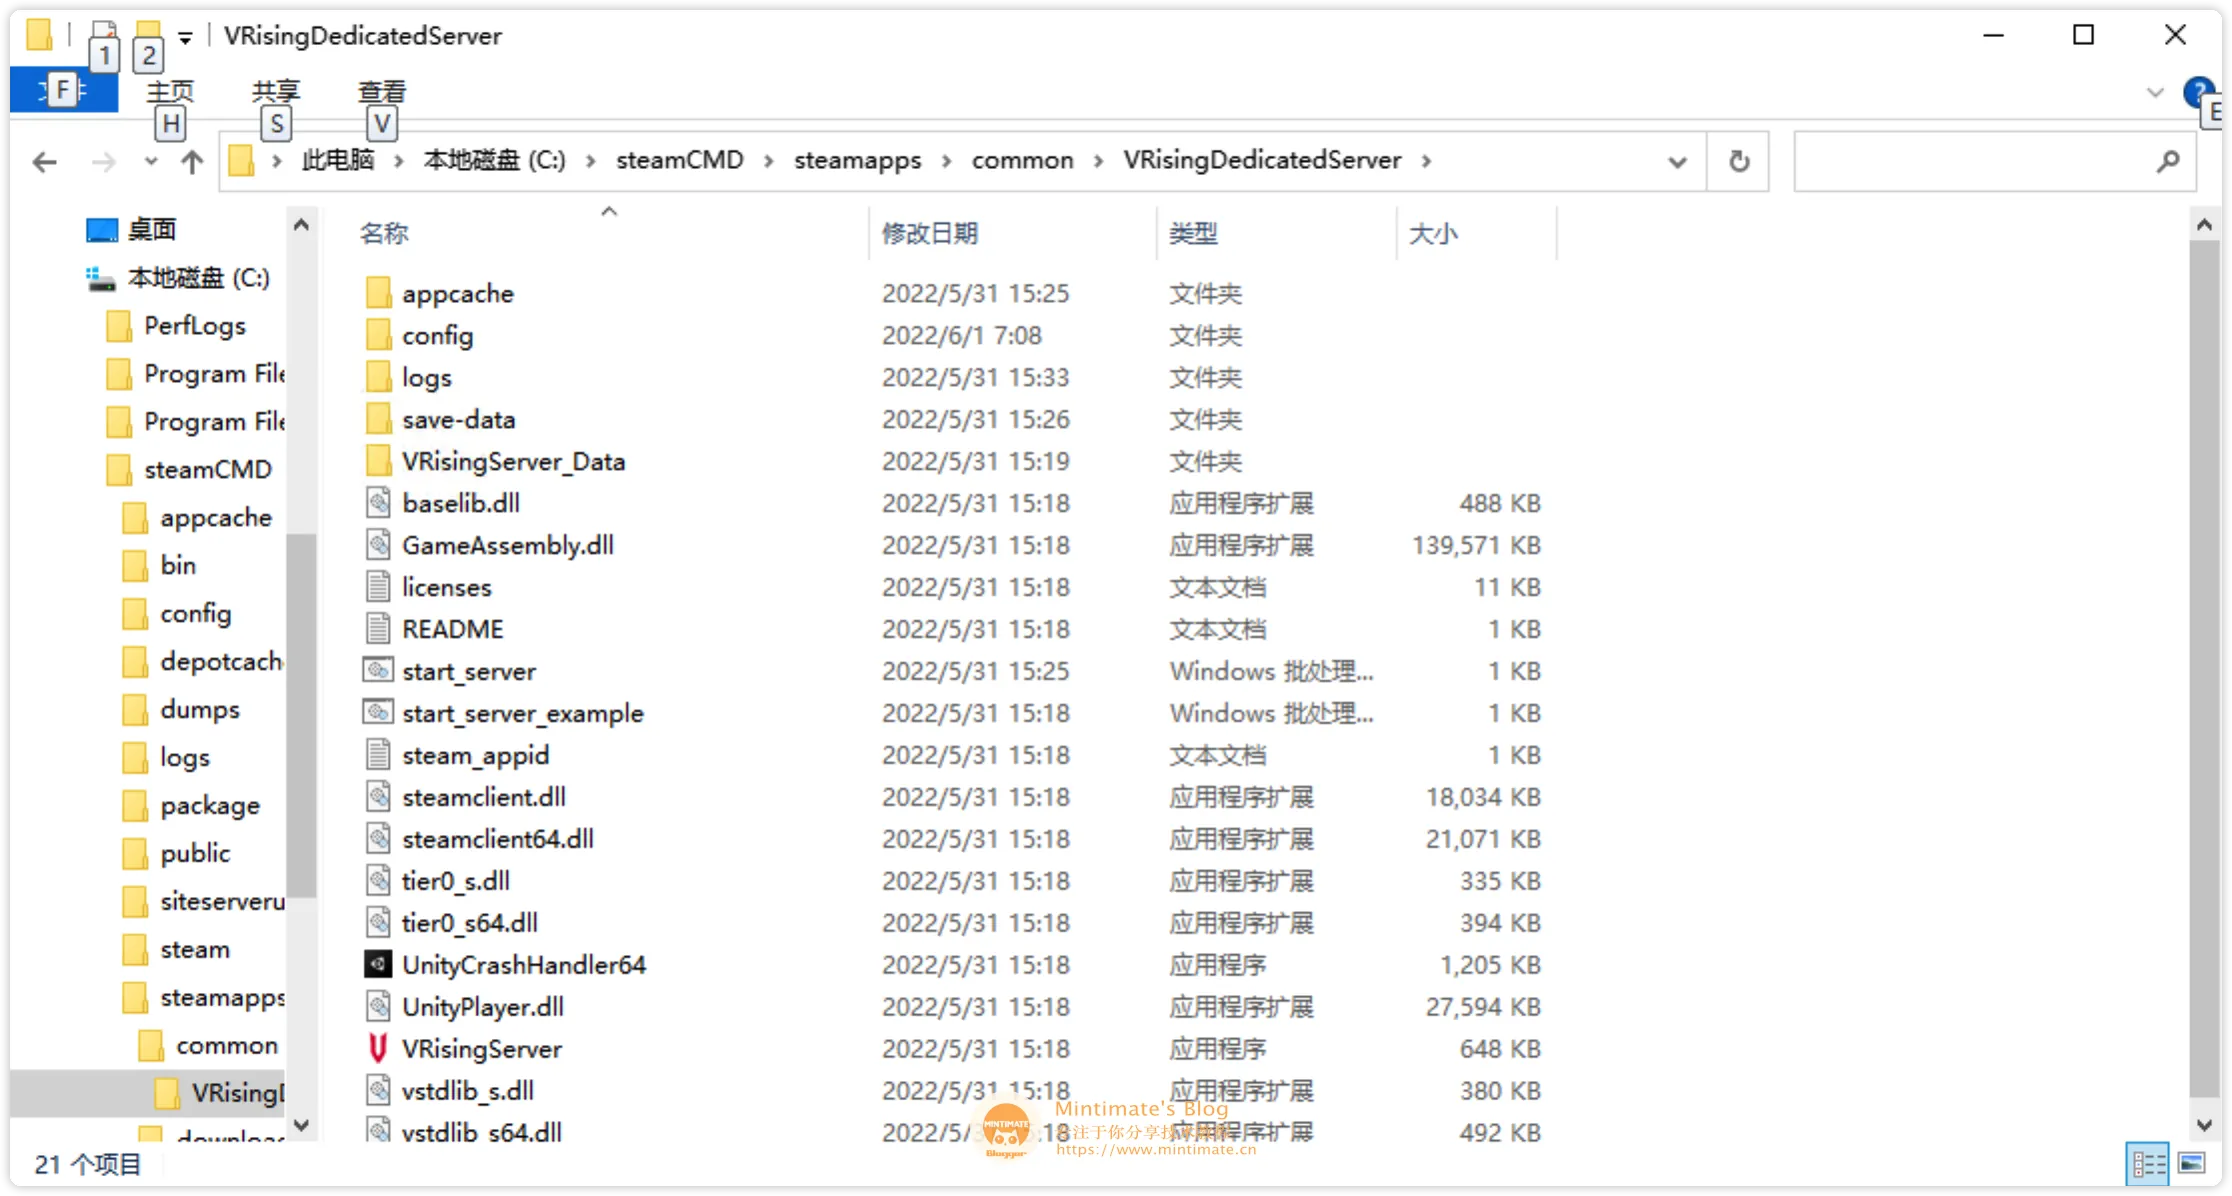Click the refresh button beside address bar
Screen dimensions: 2232x1196
pyautogui.click(x=1739, y=161)
